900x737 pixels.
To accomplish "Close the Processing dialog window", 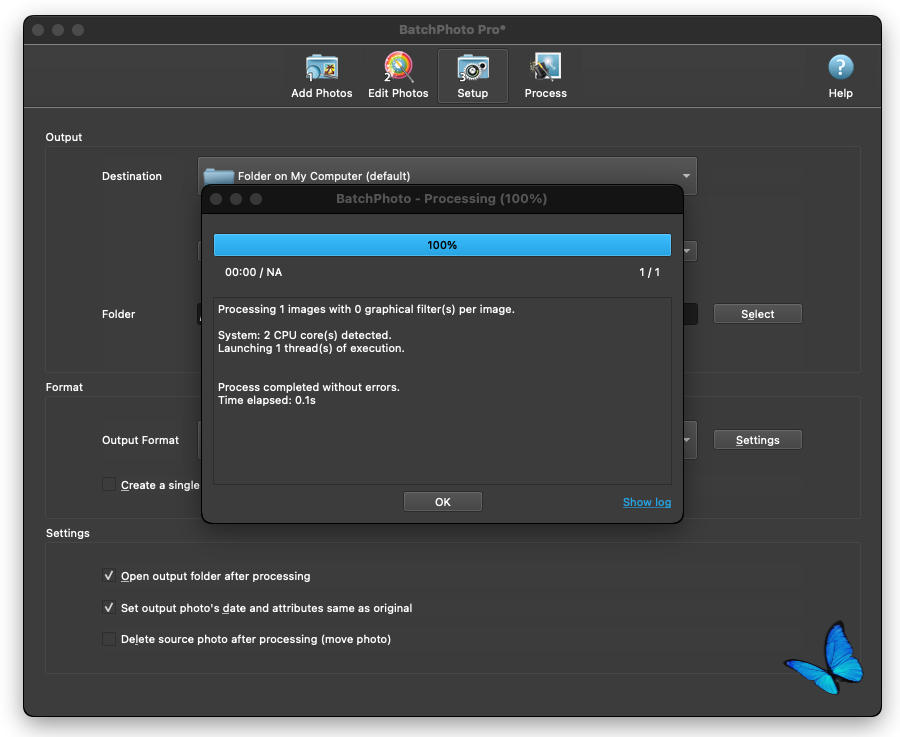I will (216, 199).
